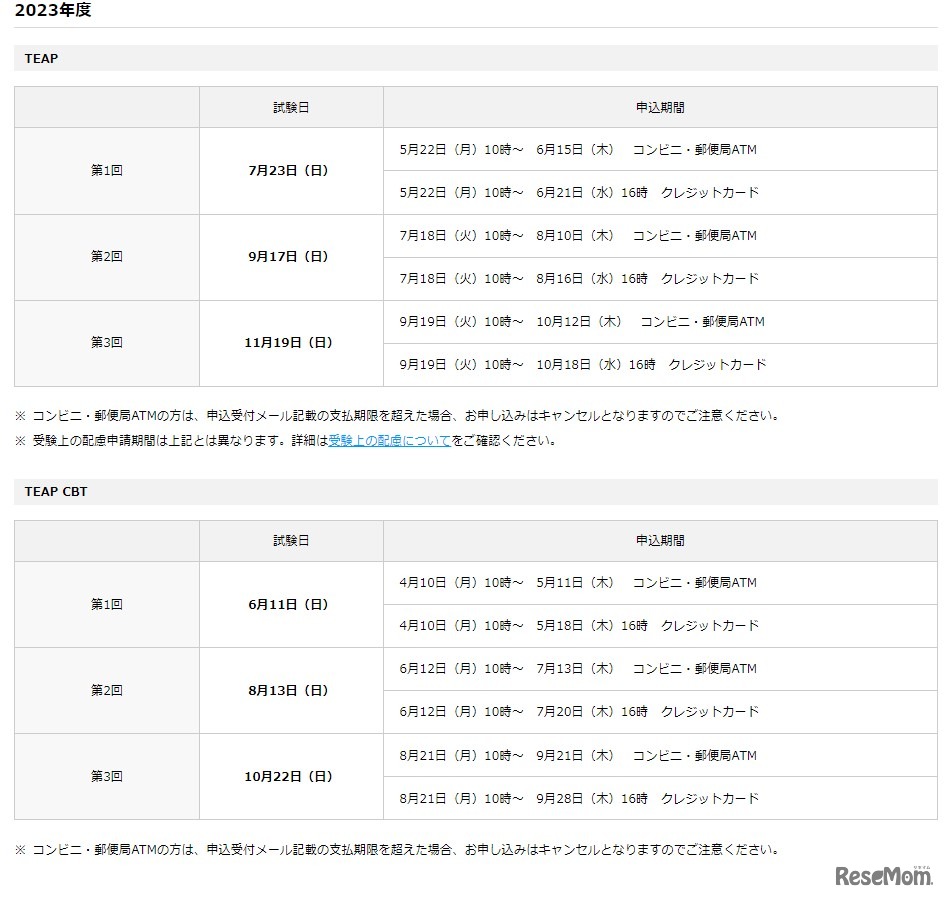The height and width of the screenshot is (899, 946).
Task: Click the 2023年度 heading
Action: coord(53,10)
